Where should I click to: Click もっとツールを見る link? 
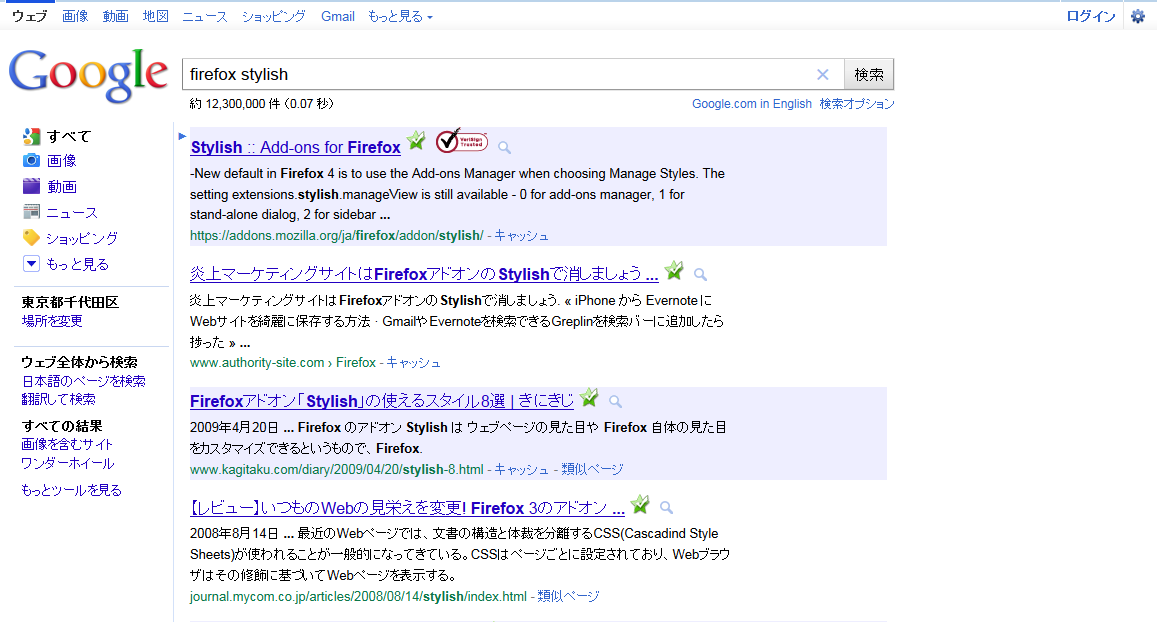pyautogui.click(x=72, y=490)
